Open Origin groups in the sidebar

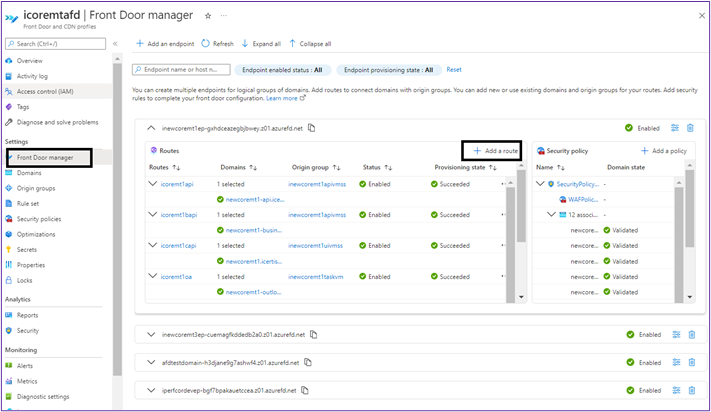[36, 188]
